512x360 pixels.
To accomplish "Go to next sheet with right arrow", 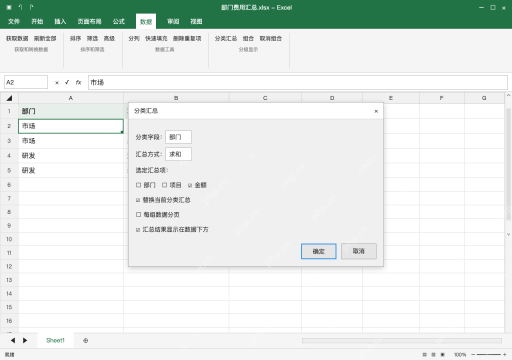I will tap(25, 340).
